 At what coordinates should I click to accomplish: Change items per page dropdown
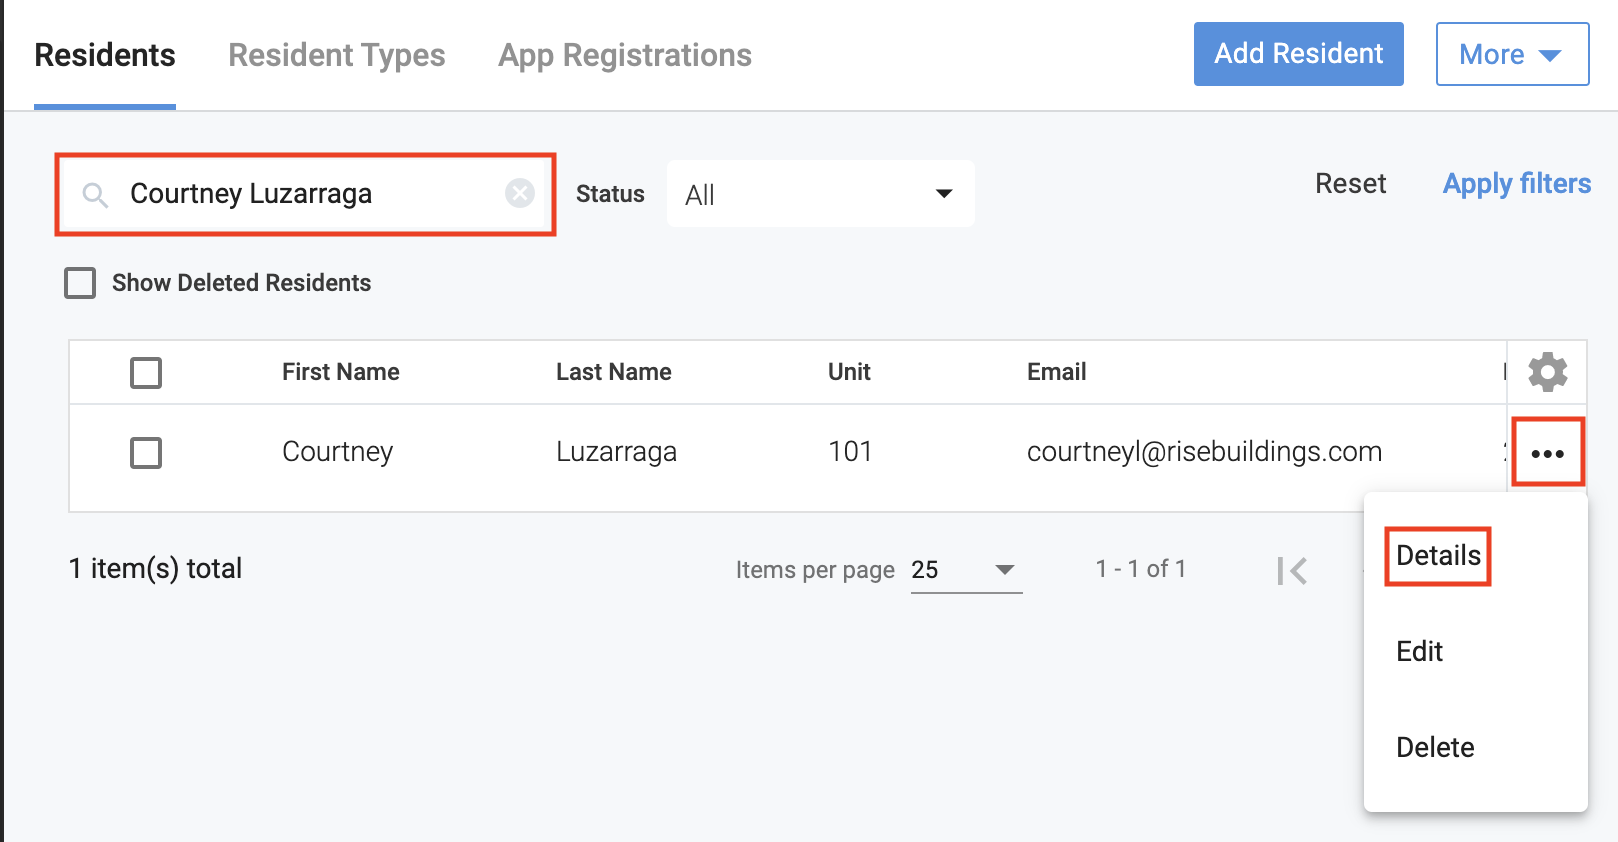(966, 570)
